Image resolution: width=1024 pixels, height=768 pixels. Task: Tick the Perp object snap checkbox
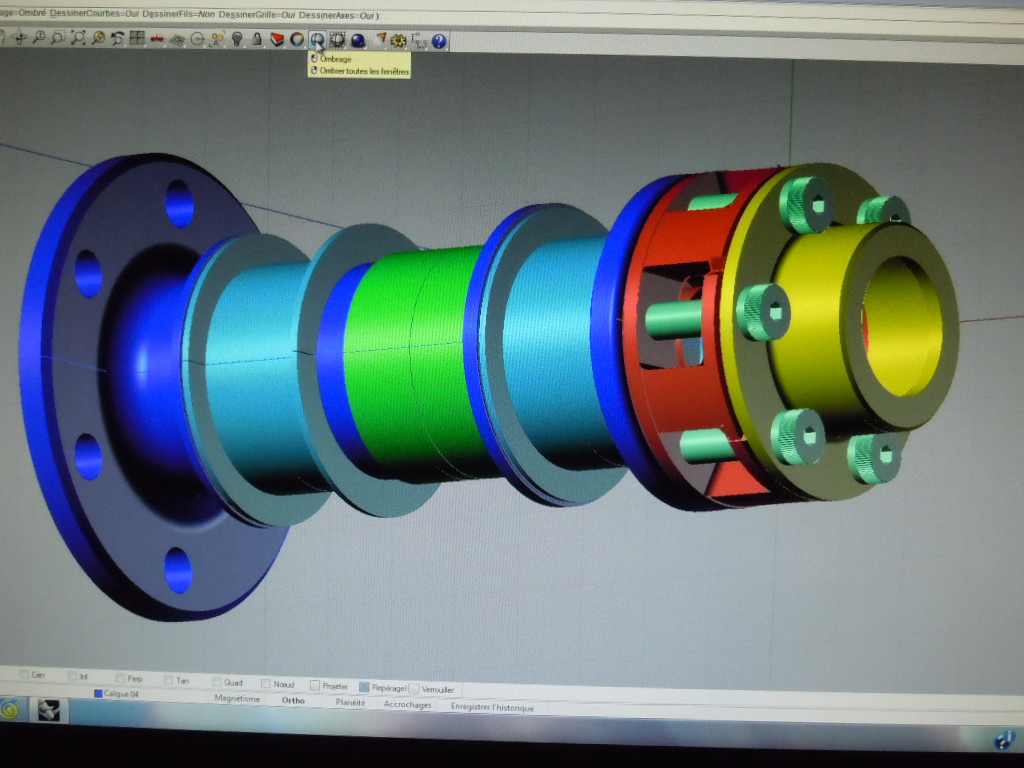click(x=120, y=678)
